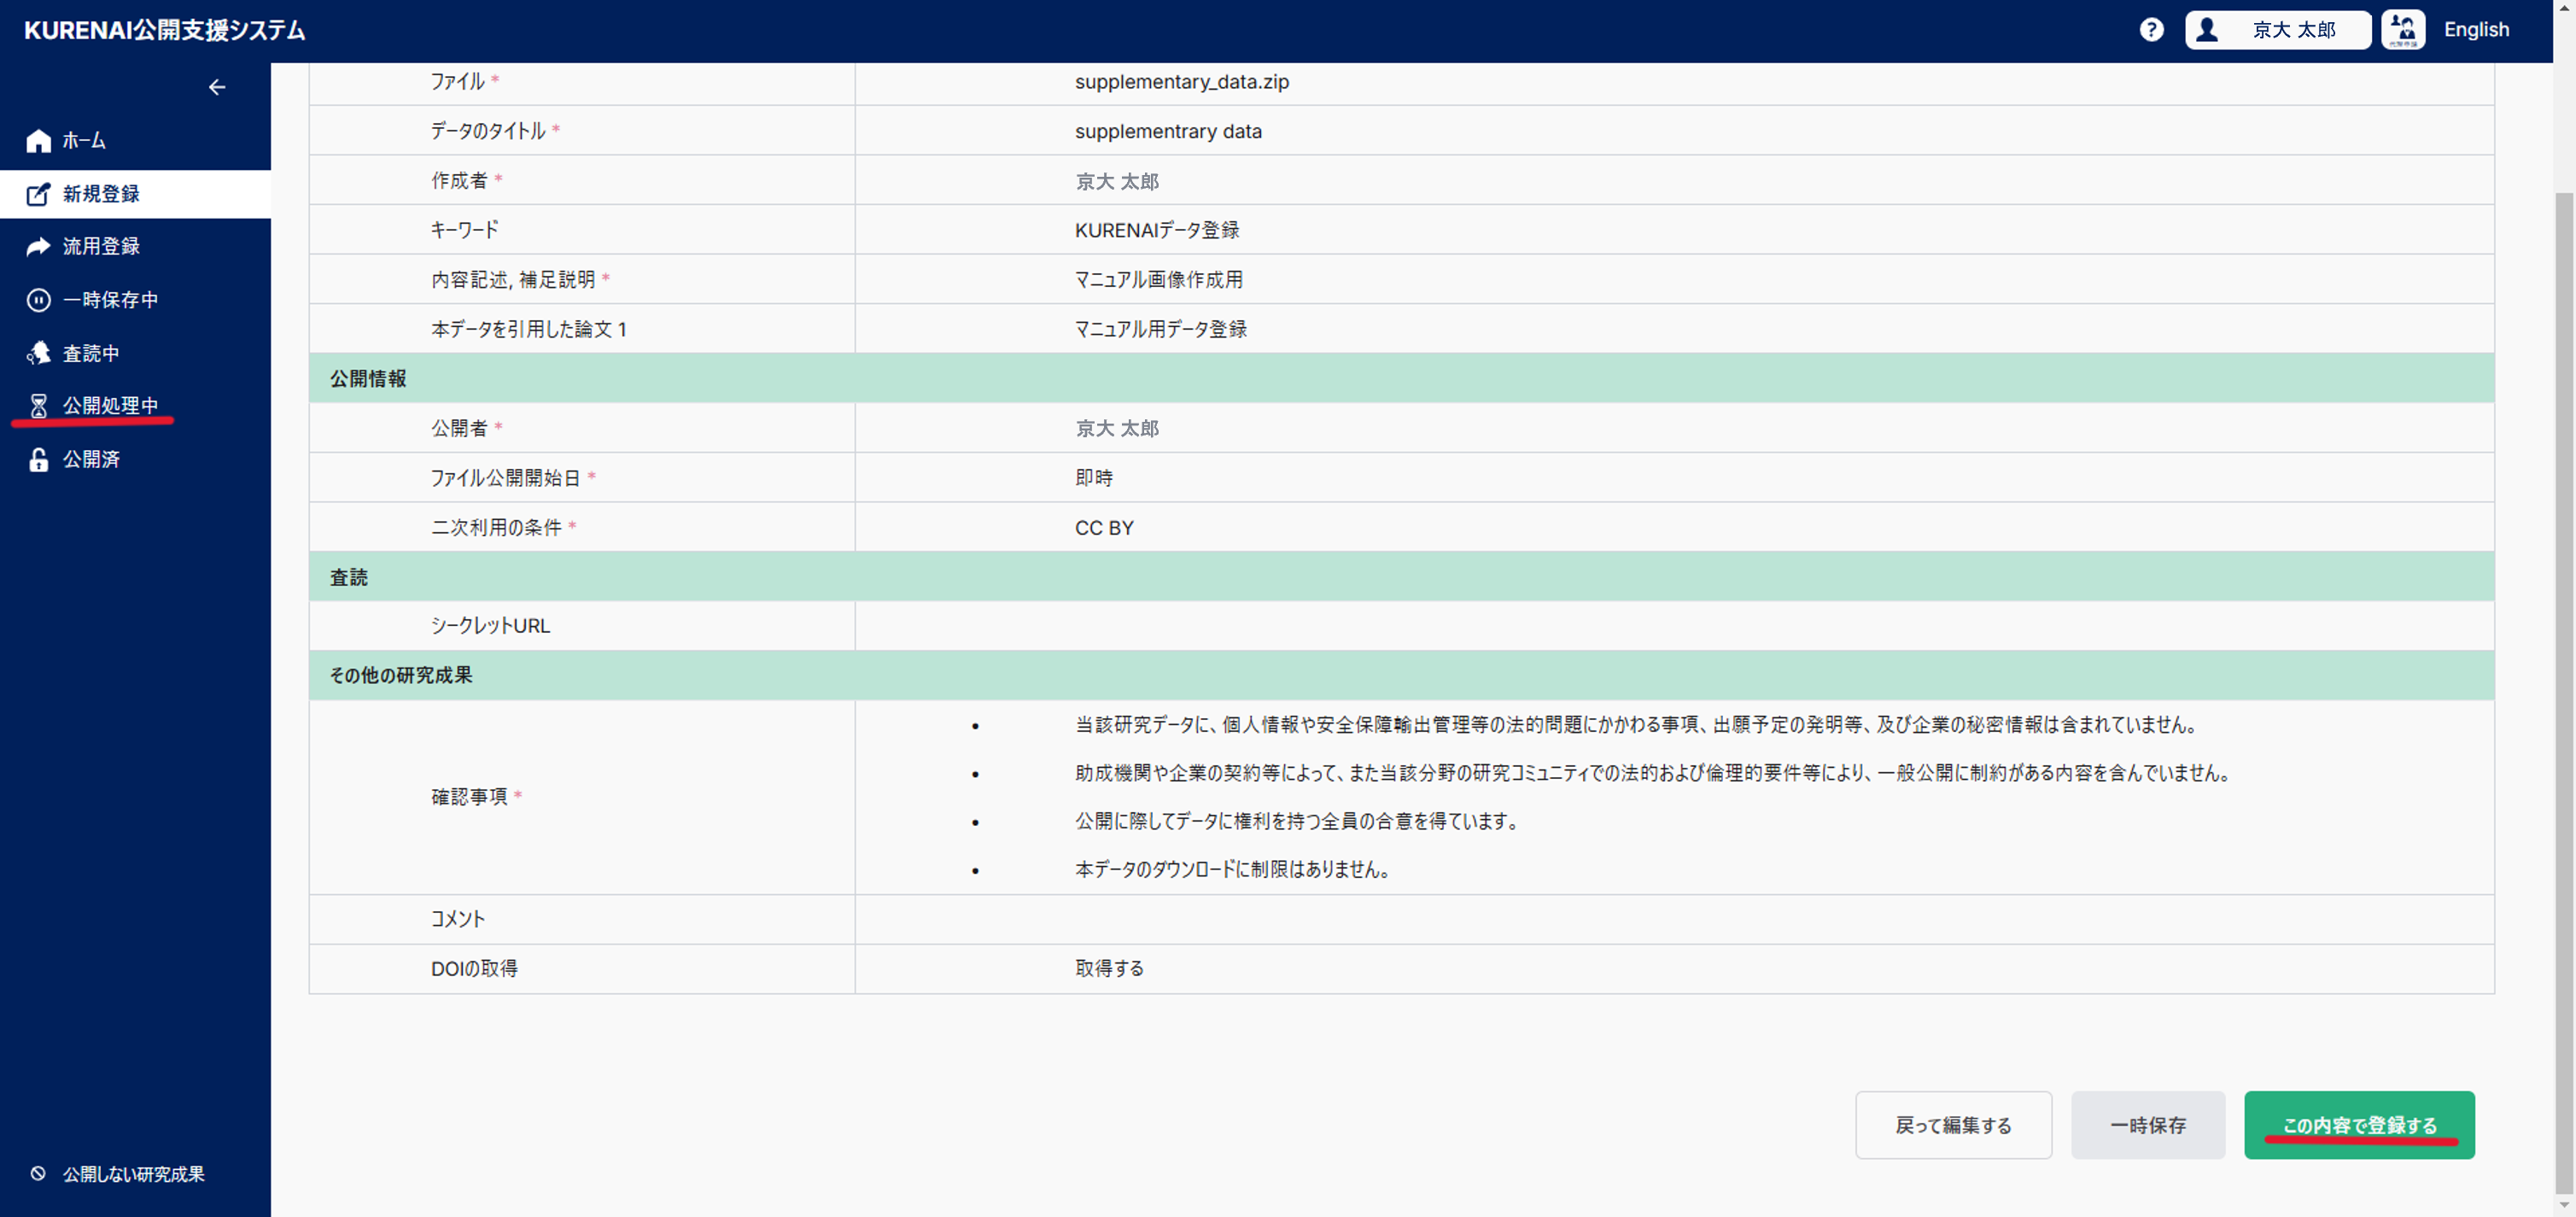Open the 京大 太郎 user menu
This screenshot has height=1217, width=2576.
[x=2277, y=30]
